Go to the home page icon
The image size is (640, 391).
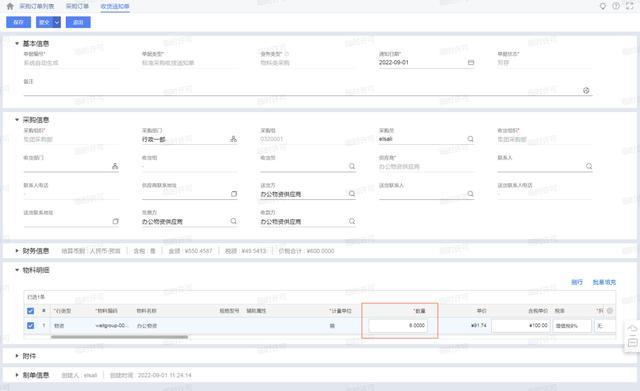point(10,6)
